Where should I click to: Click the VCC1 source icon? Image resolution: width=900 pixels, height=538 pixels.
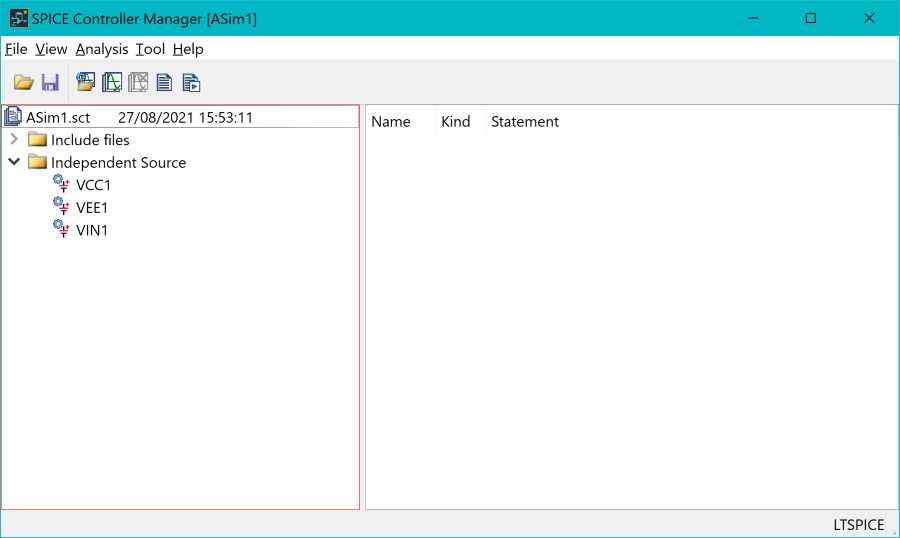(61, 184)
